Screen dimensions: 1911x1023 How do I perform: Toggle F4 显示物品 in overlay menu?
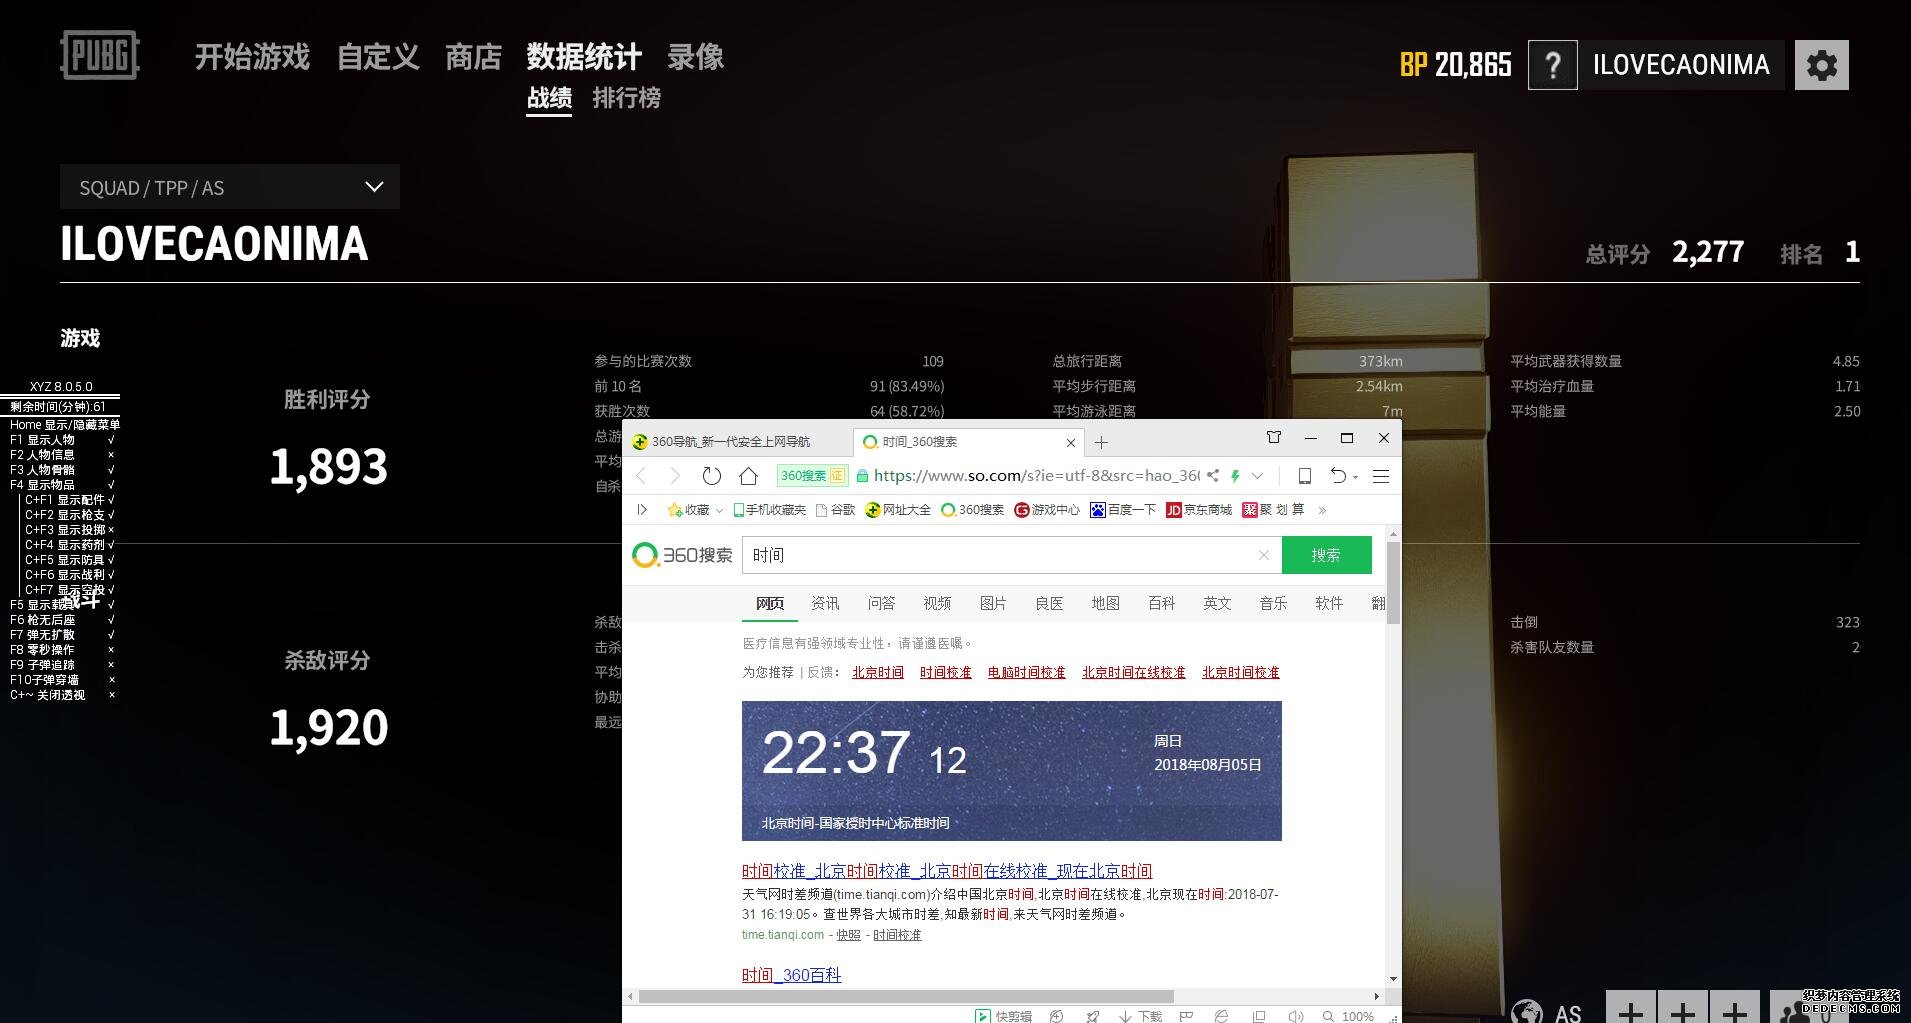(x=62, y=485)
